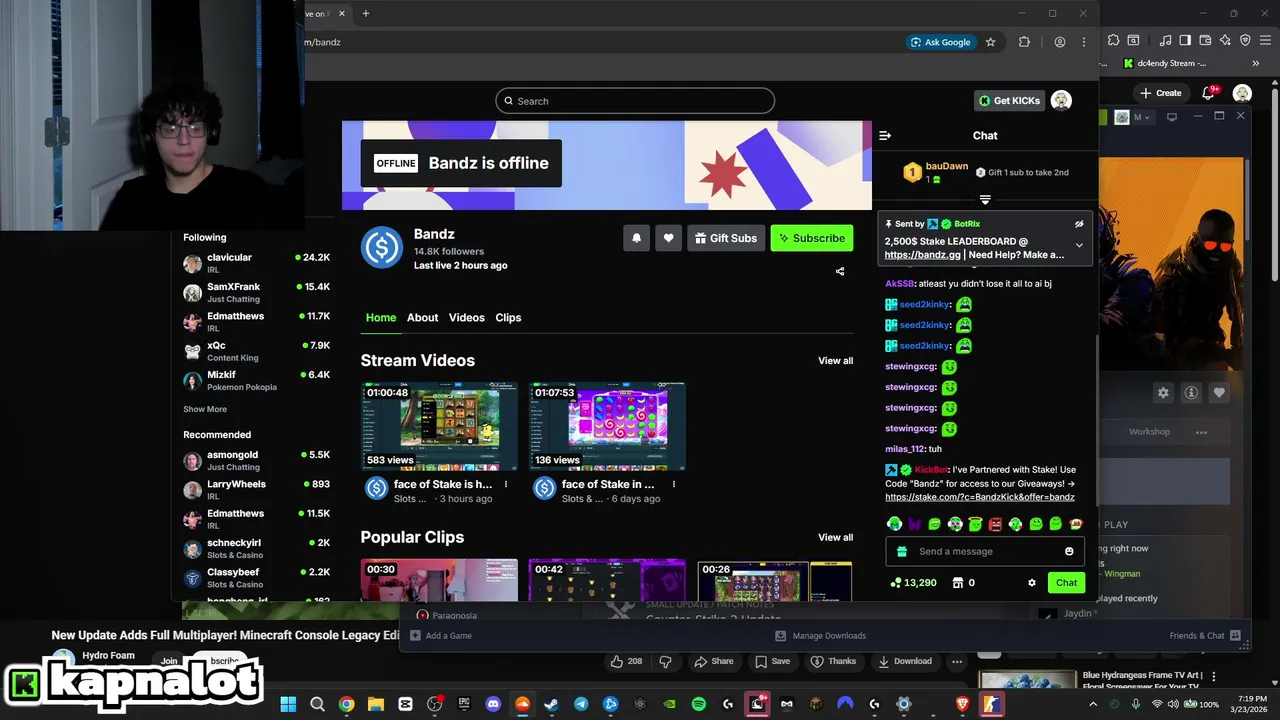Open the Kick profile avatar menu
1280x720 pixels.
tap(1062, 100)
